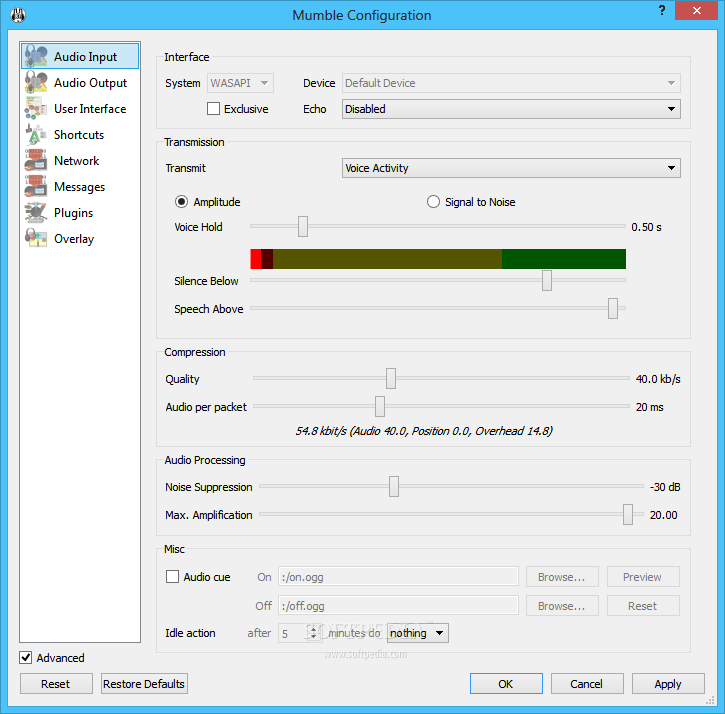Click the Plugins icon in sidebar
Viewport: 725px width, 714px height.
coord(36,212)
